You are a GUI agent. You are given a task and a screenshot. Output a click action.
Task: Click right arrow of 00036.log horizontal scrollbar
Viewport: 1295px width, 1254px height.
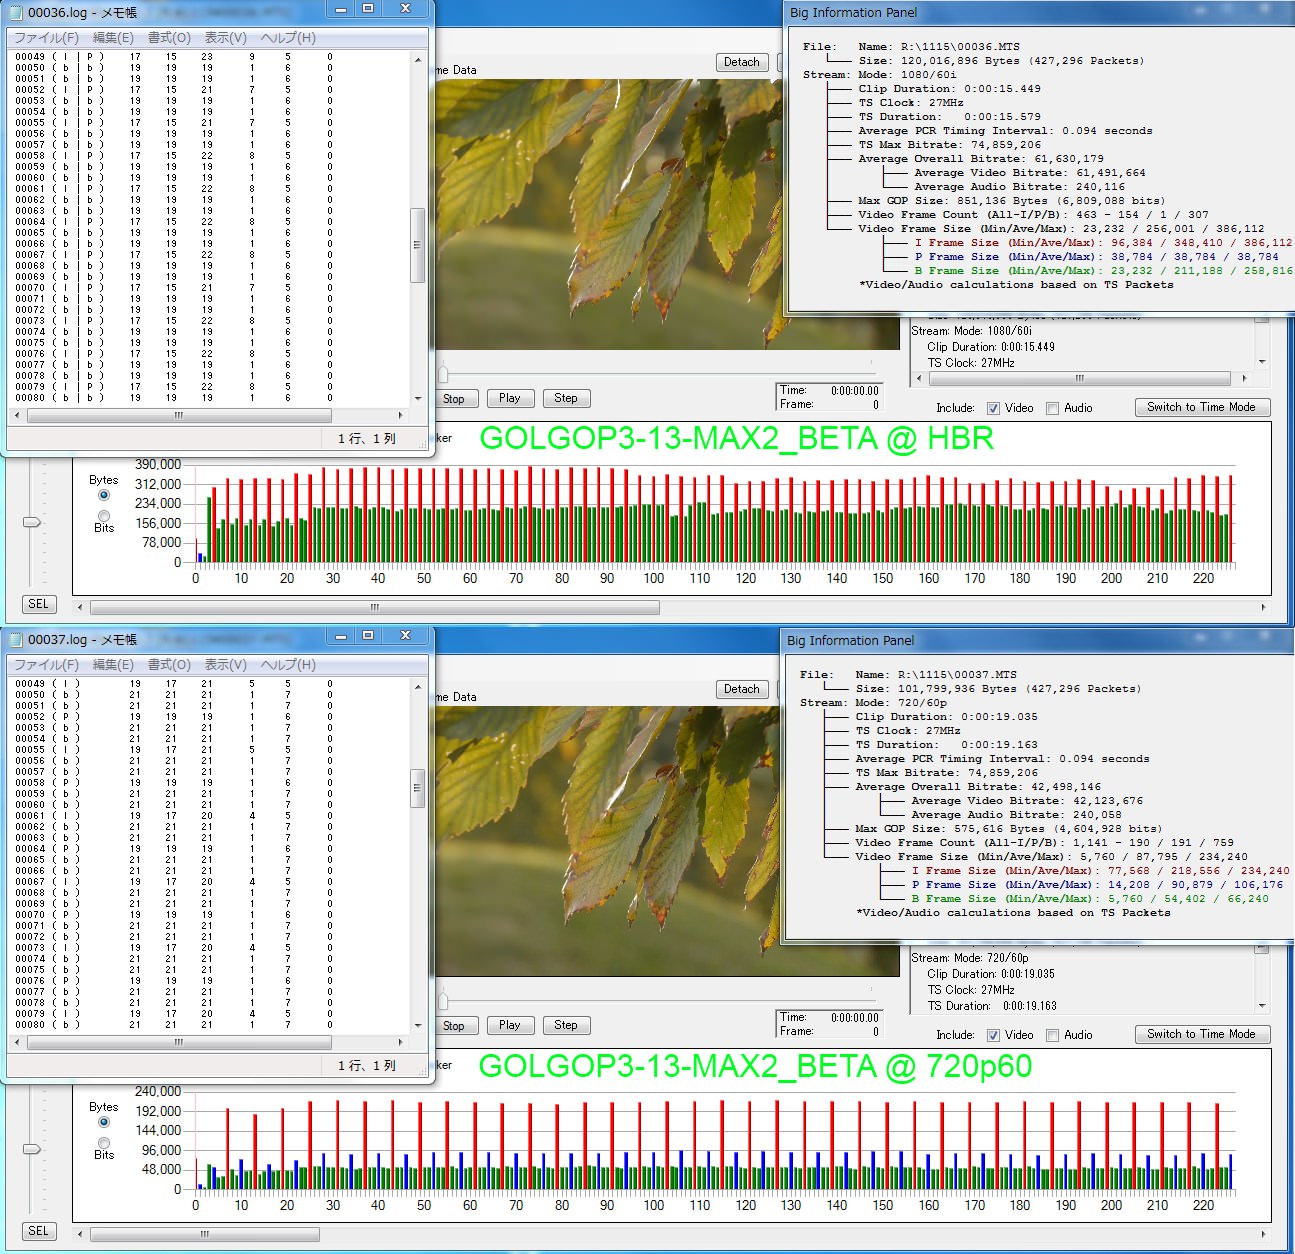click(401, 415)
